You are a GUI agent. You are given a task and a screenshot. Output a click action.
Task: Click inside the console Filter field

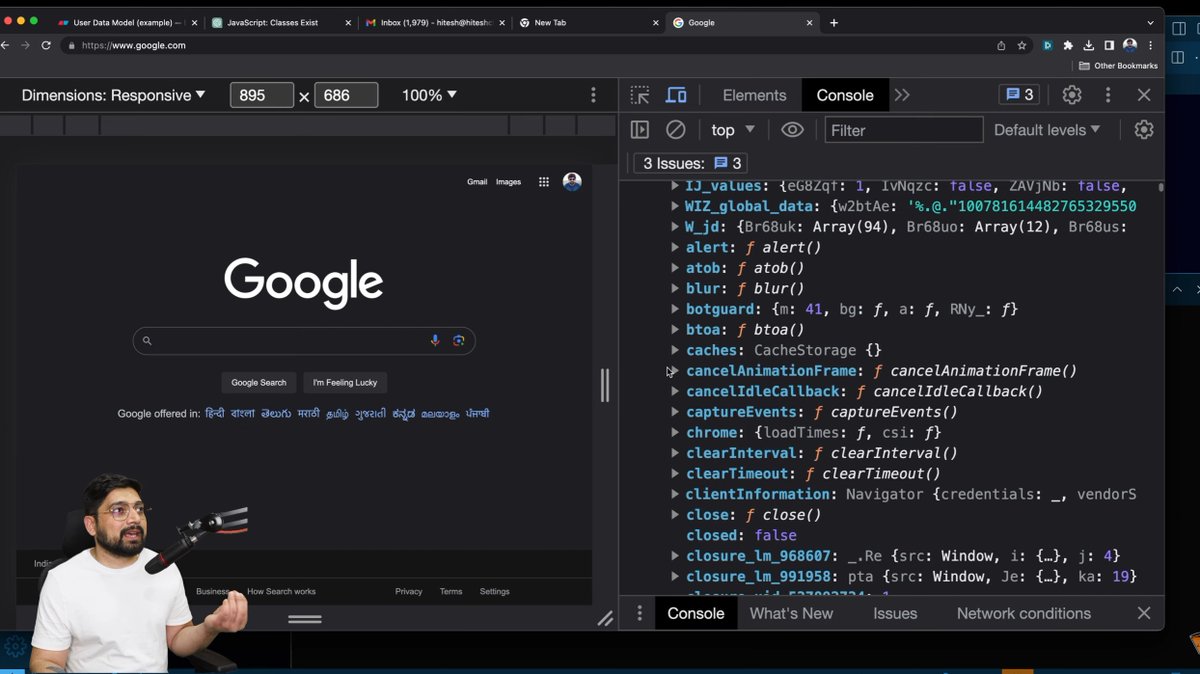click(903, 129)
